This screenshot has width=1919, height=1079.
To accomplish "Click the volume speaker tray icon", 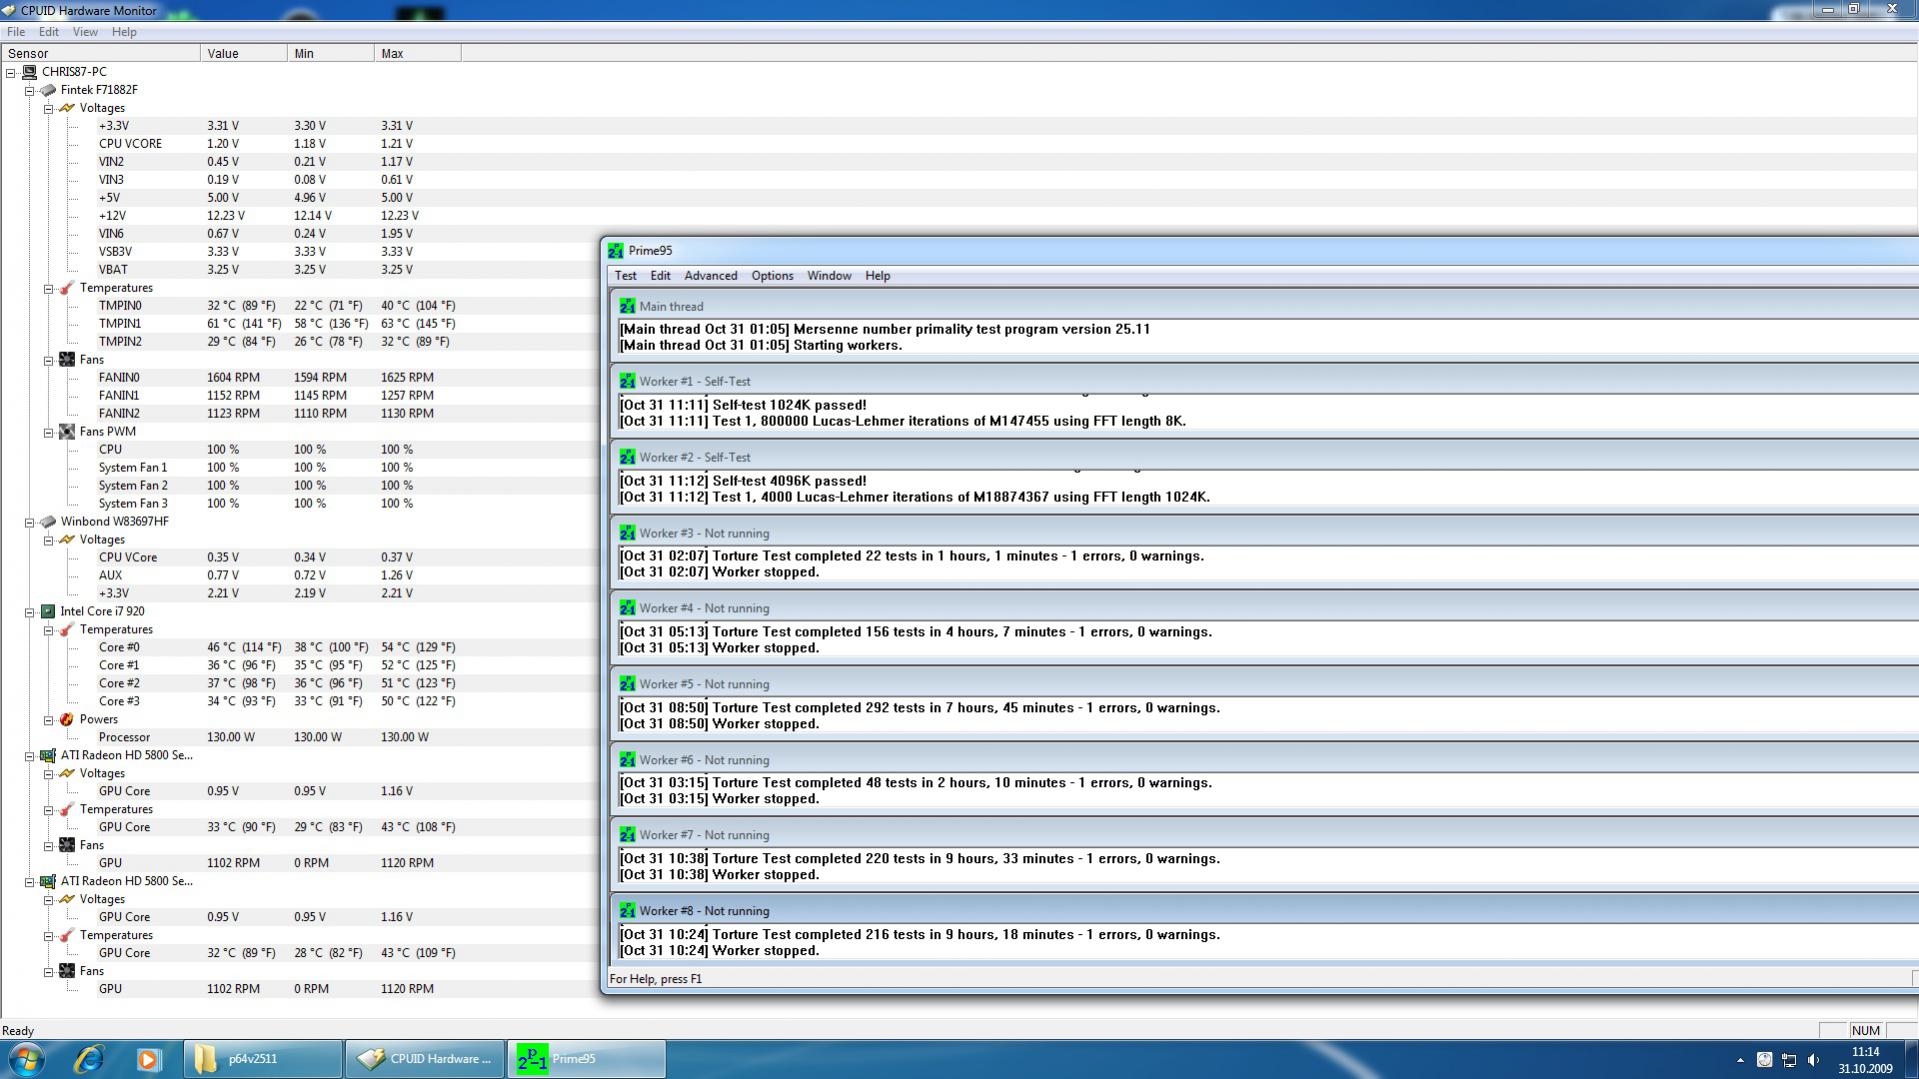I will pos(1813,1060).
